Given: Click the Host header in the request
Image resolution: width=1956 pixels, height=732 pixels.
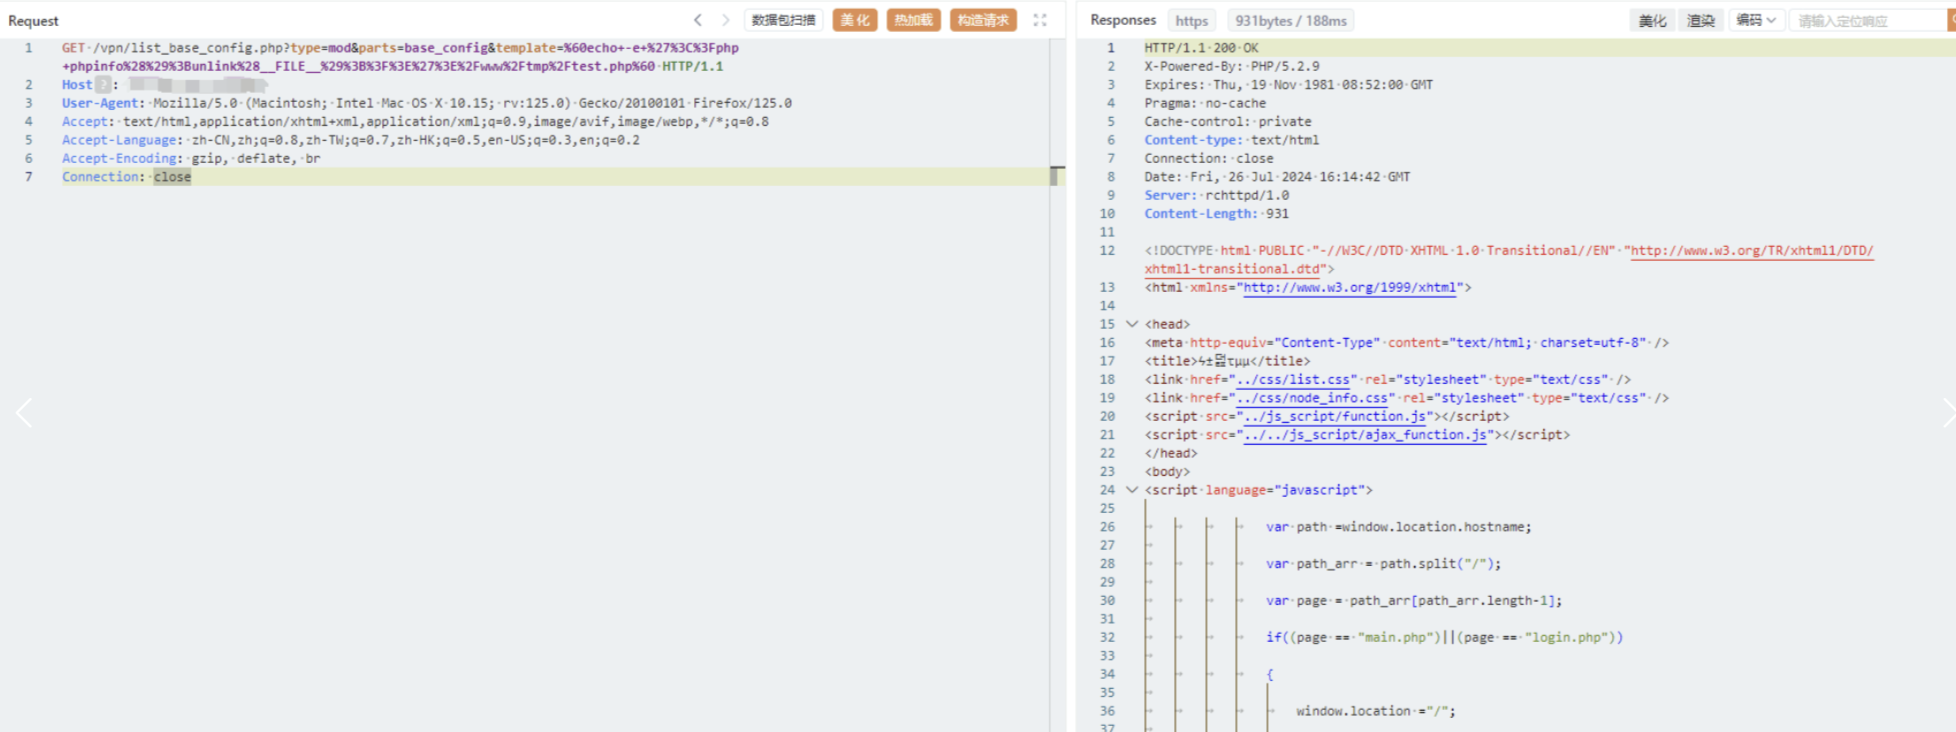Looking at the screenshot, I should point(77,85).
